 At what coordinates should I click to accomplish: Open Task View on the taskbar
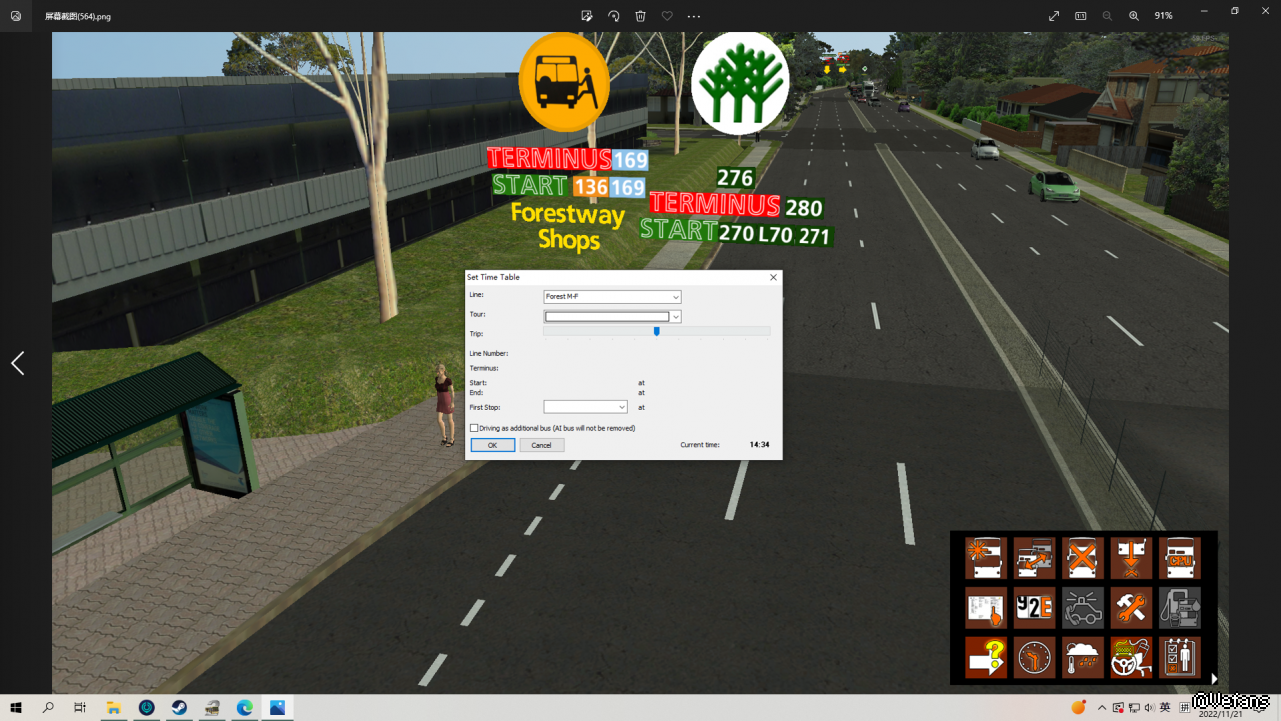80,708
